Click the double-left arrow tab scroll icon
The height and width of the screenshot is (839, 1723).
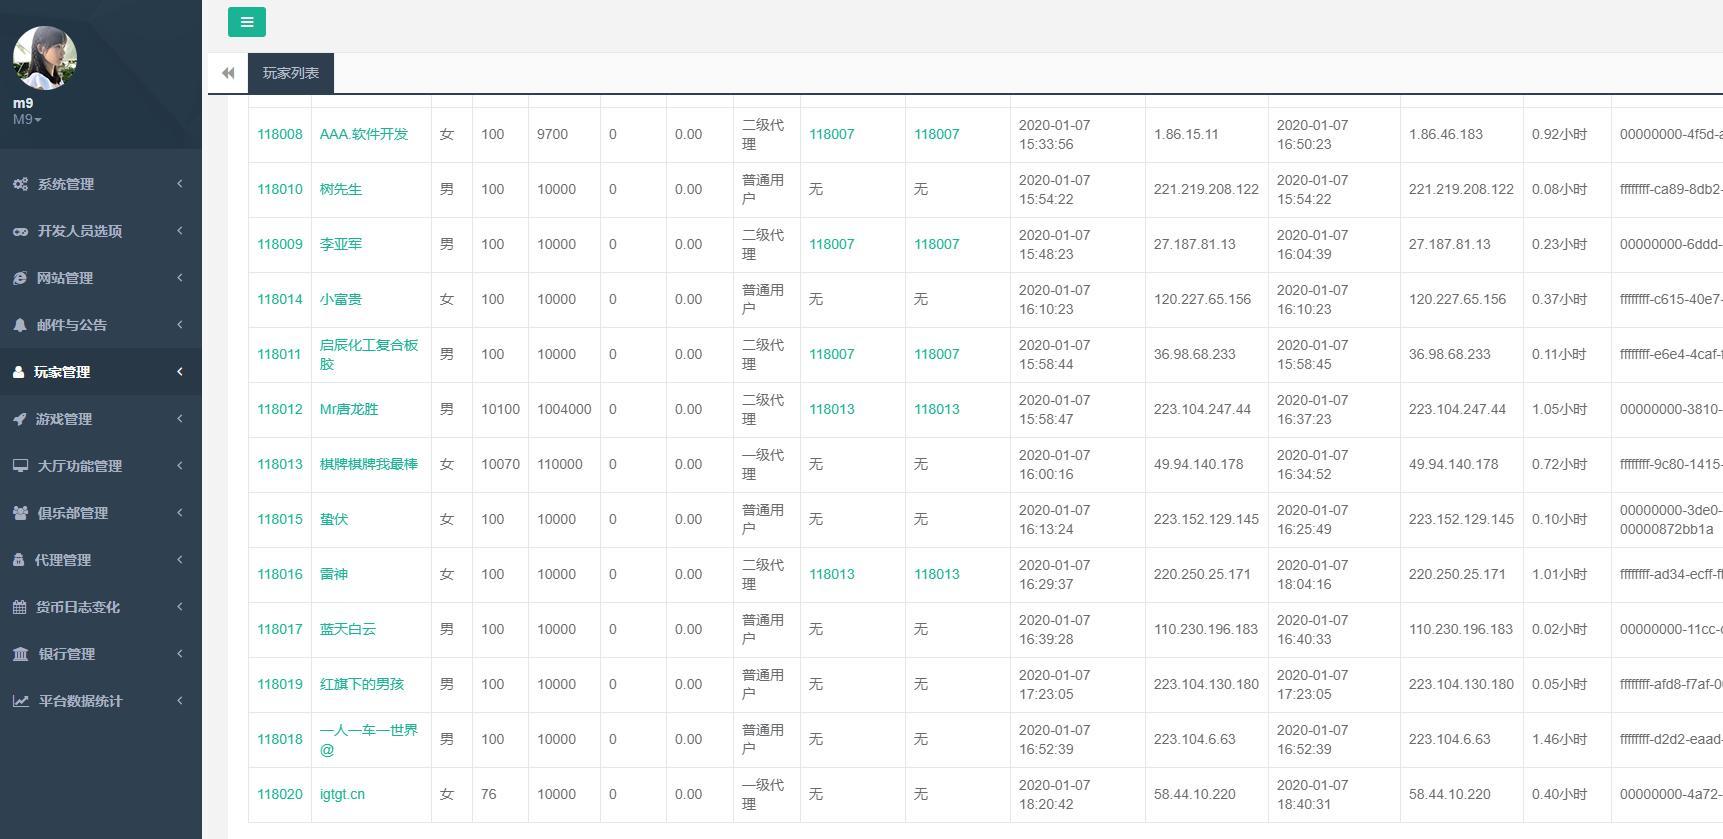coord(228,73)
